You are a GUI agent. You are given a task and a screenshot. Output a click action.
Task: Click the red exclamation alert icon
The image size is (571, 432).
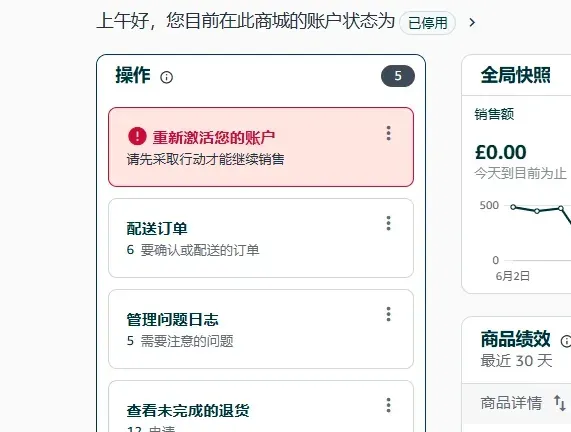coord(137,136)
